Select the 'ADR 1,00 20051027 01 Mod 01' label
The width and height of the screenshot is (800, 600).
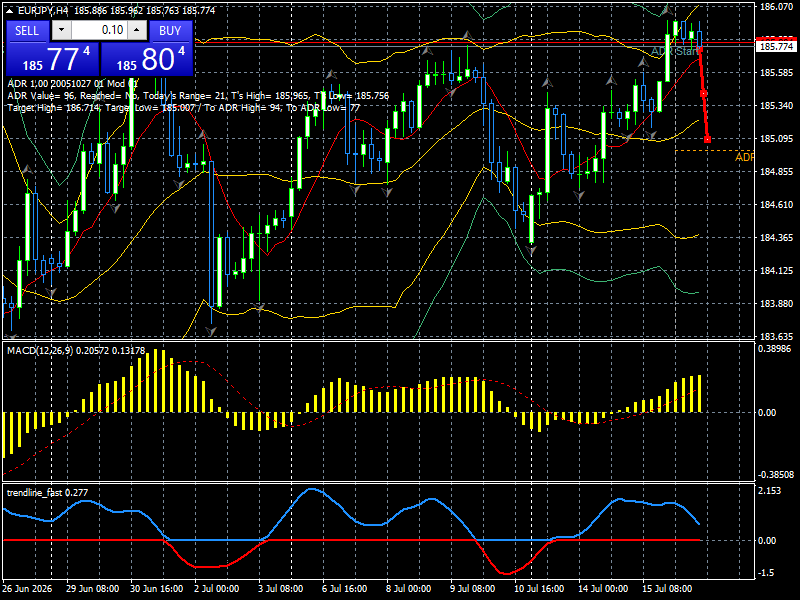(72, 84)
